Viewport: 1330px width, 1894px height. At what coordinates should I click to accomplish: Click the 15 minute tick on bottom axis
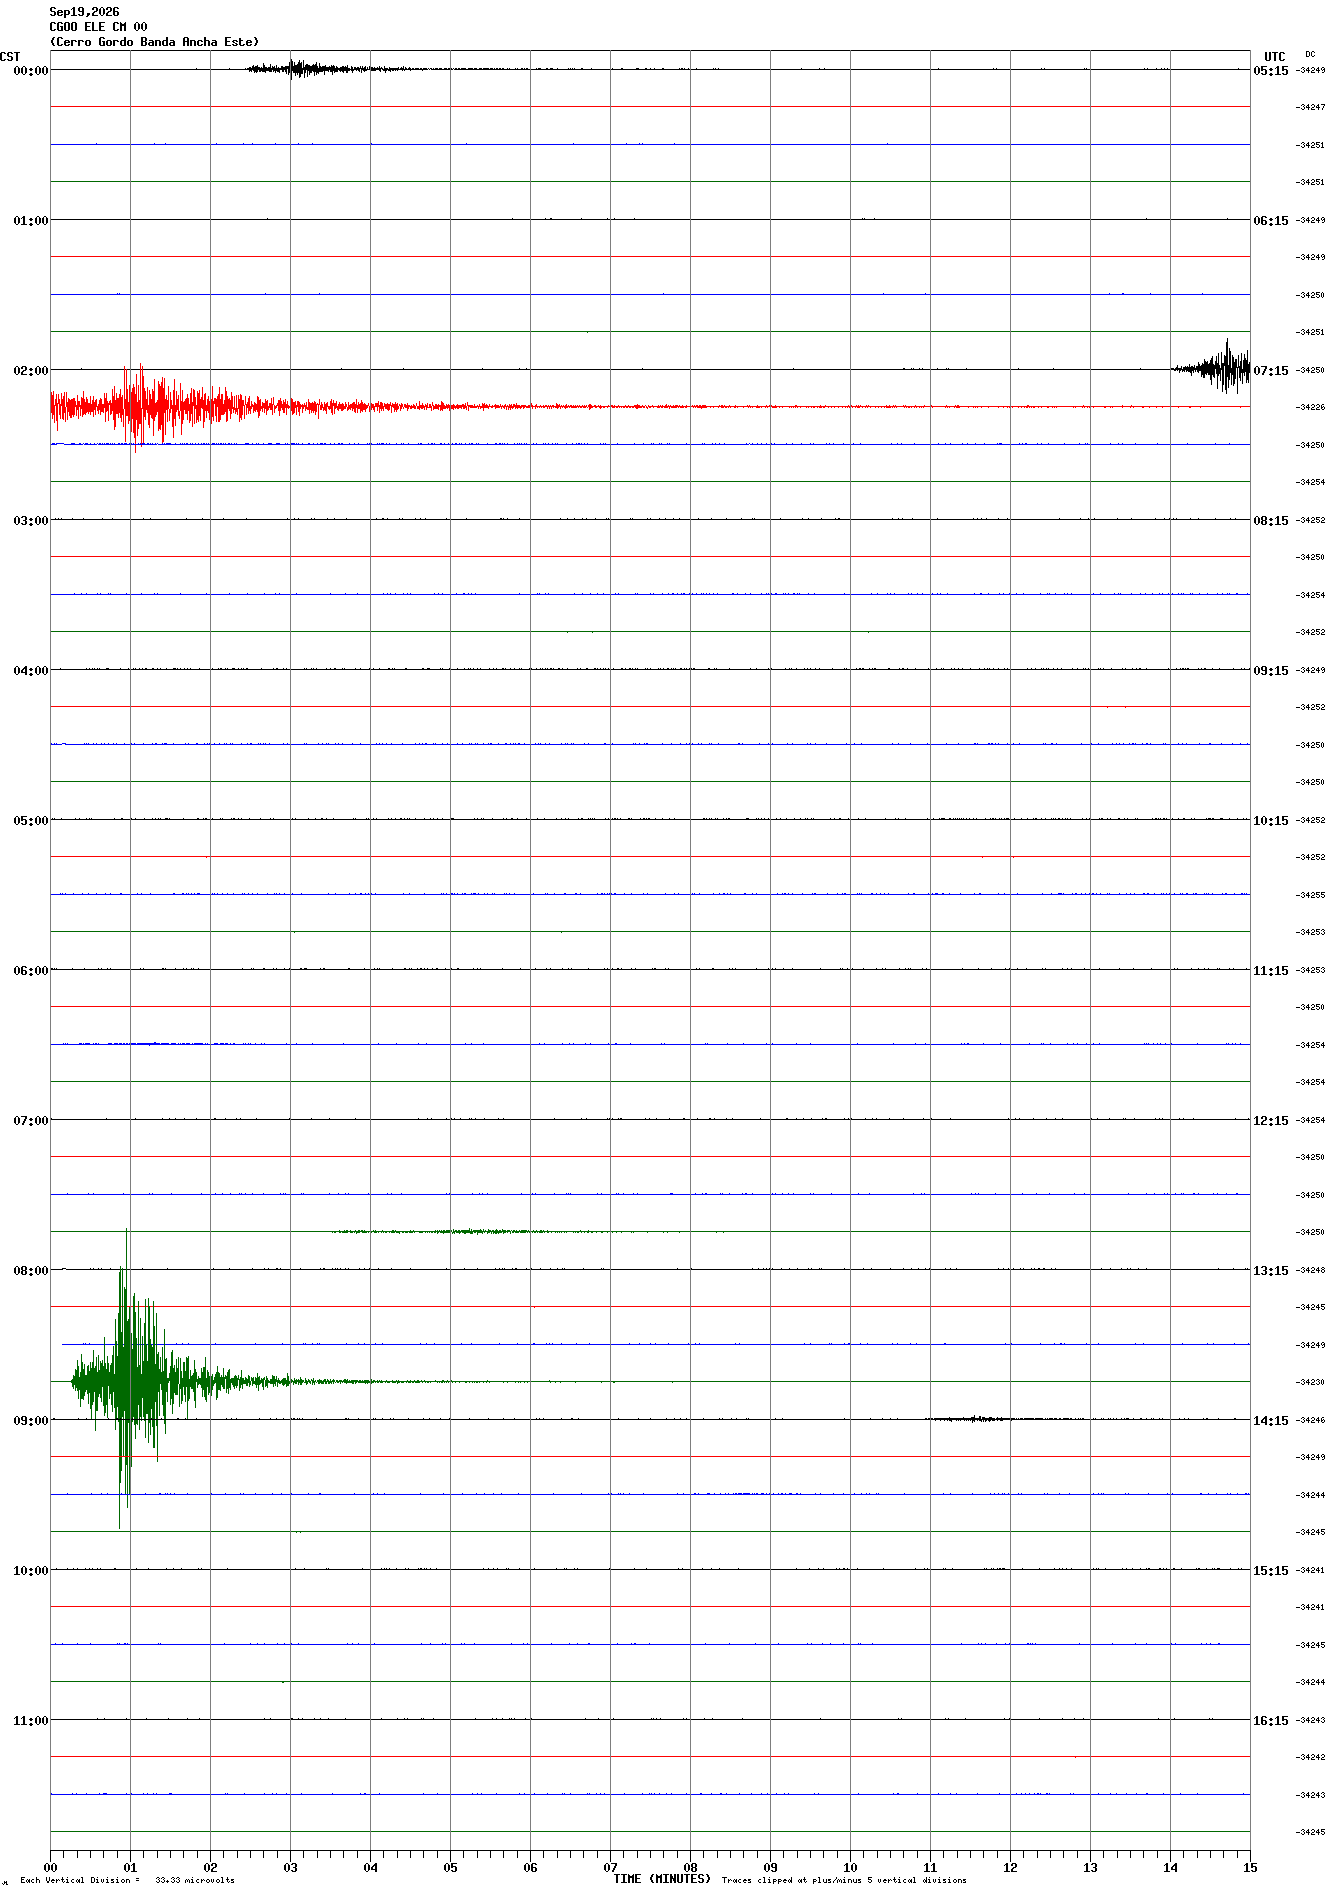pos(1250,1867)
